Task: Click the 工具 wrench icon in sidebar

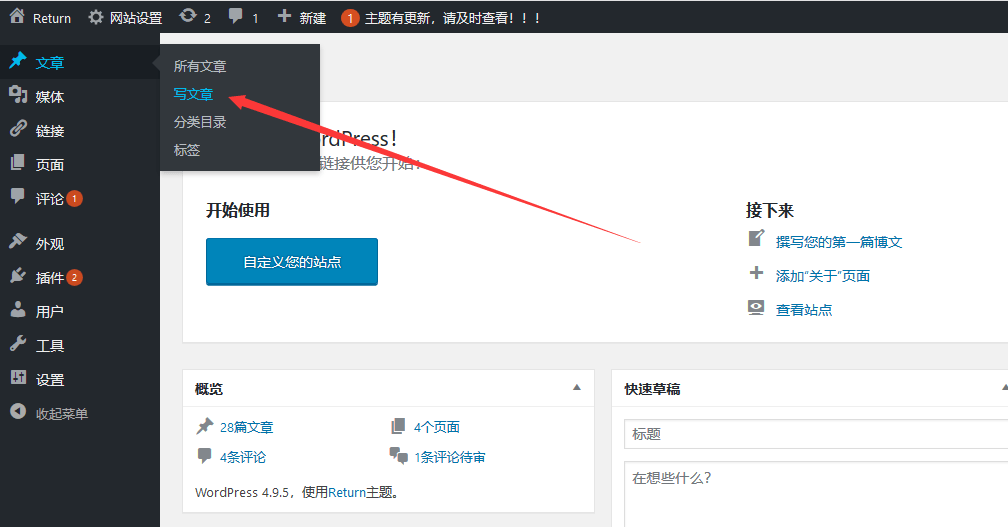Action: point(18,345)
